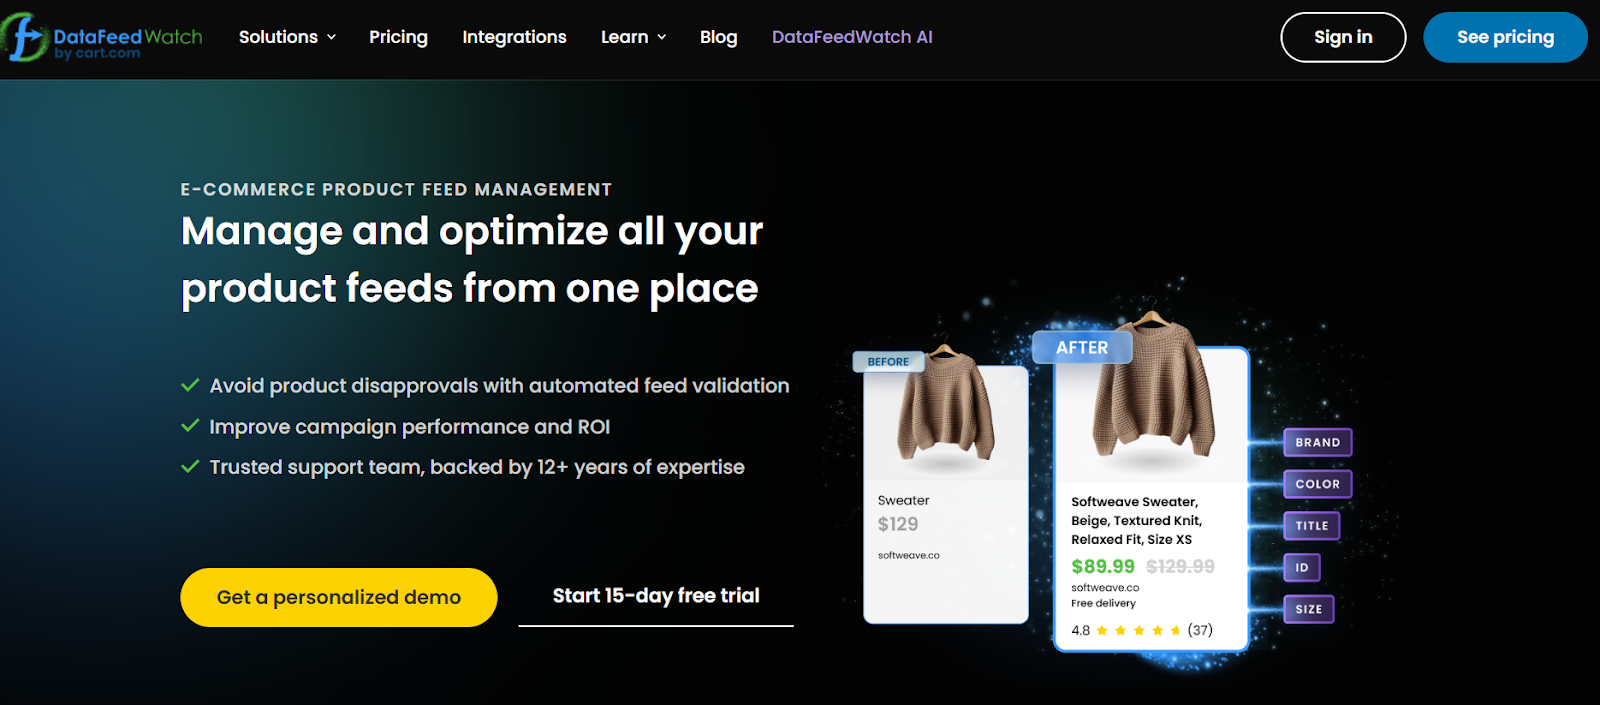Expand the Learn dropdown menu
This screenshot has width=1600, height=705.
[633, 37]
